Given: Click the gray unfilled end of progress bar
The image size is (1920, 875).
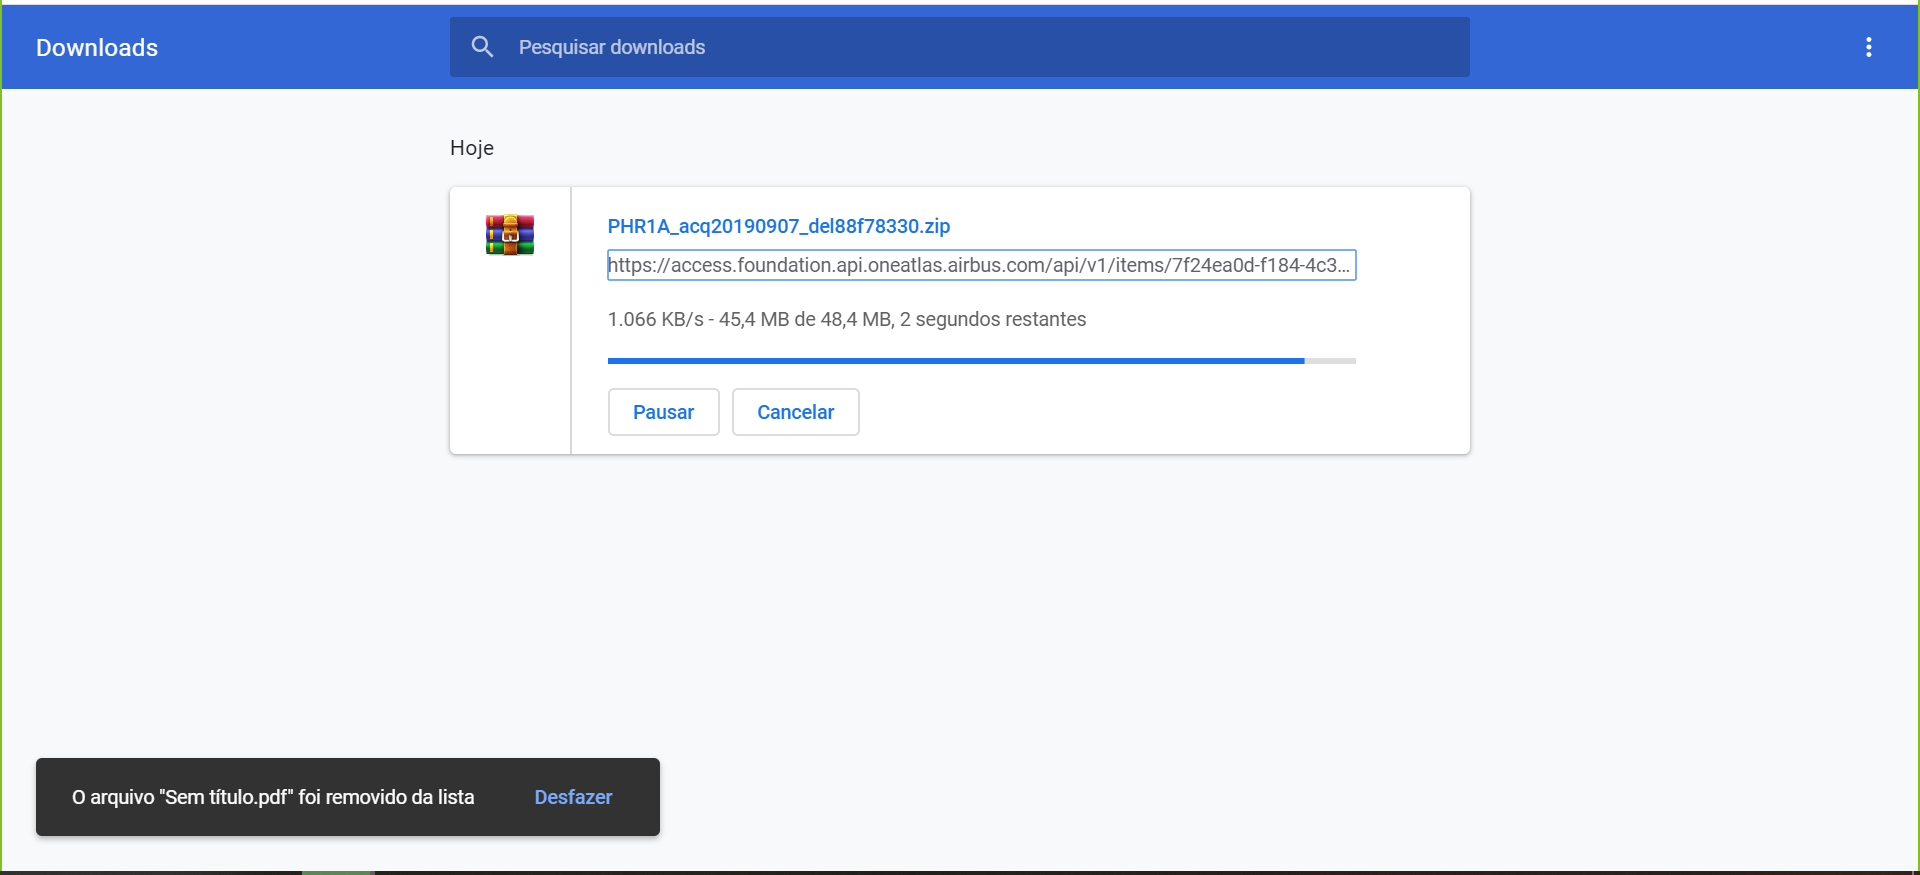Looking at the screenshot, I should click(1331, 360).
